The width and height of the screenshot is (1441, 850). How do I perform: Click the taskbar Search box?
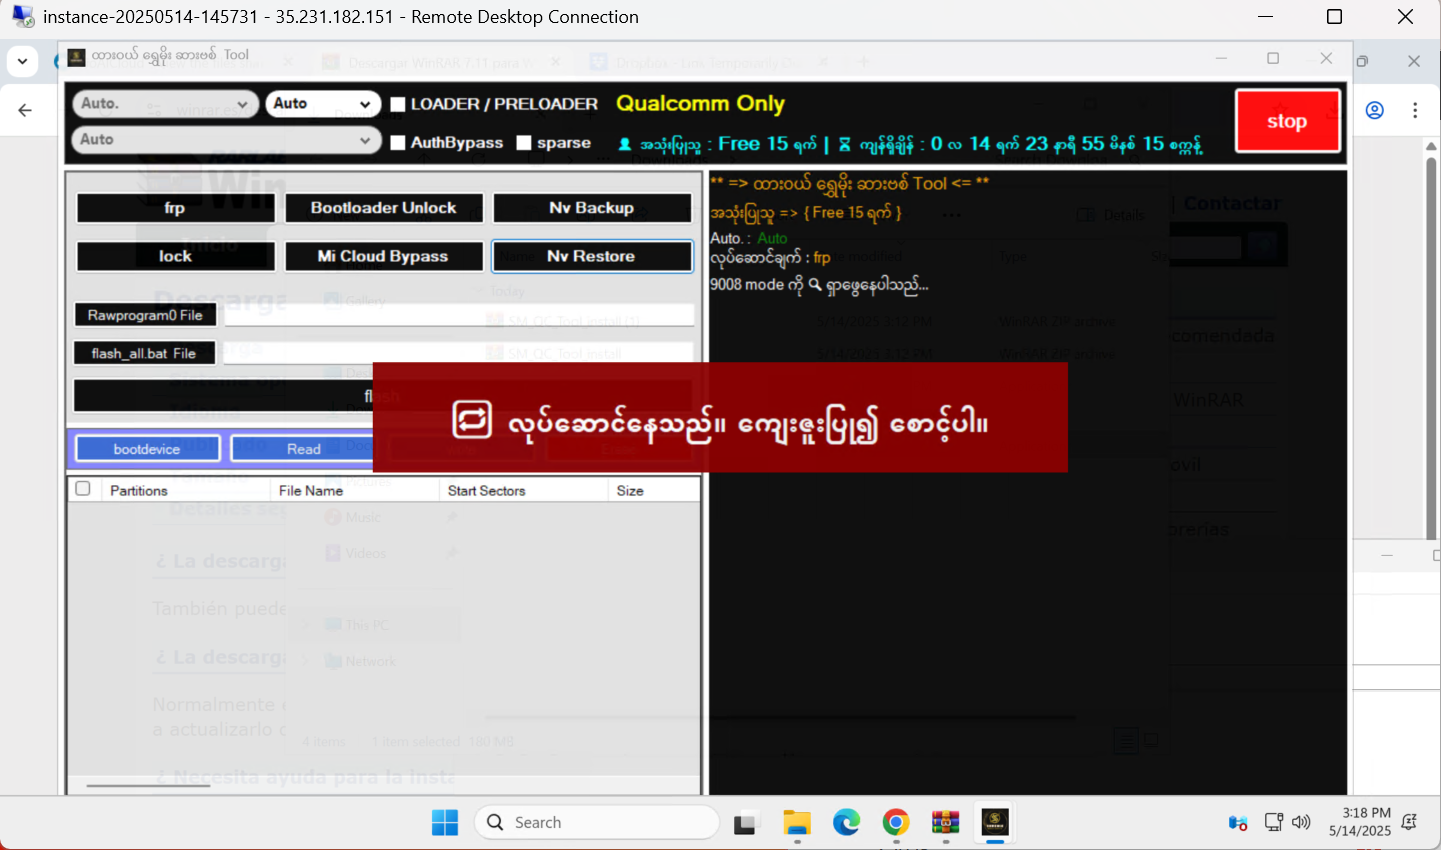pos(597,822)
